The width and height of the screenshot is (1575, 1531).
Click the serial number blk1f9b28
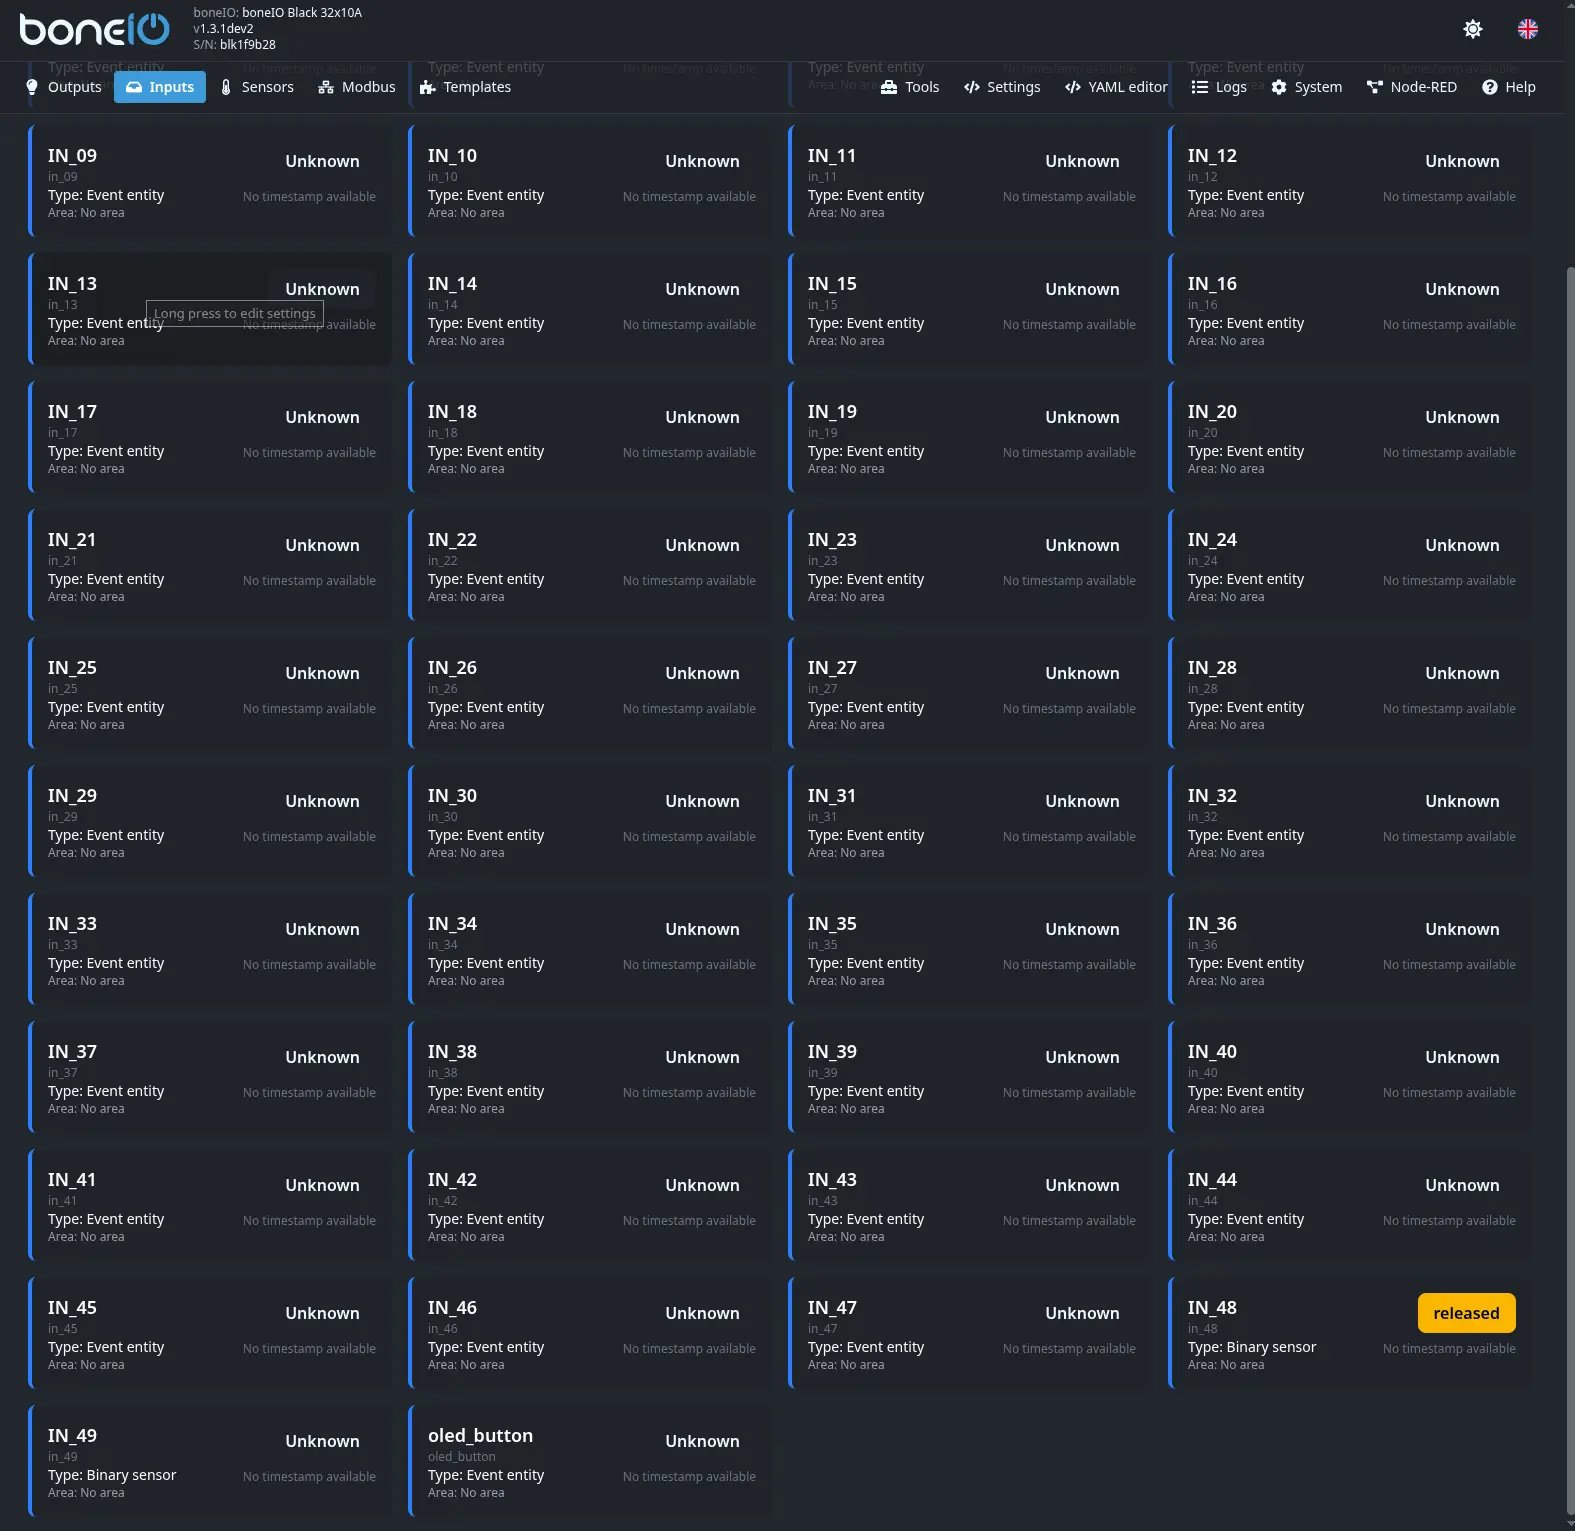point(248,45)
